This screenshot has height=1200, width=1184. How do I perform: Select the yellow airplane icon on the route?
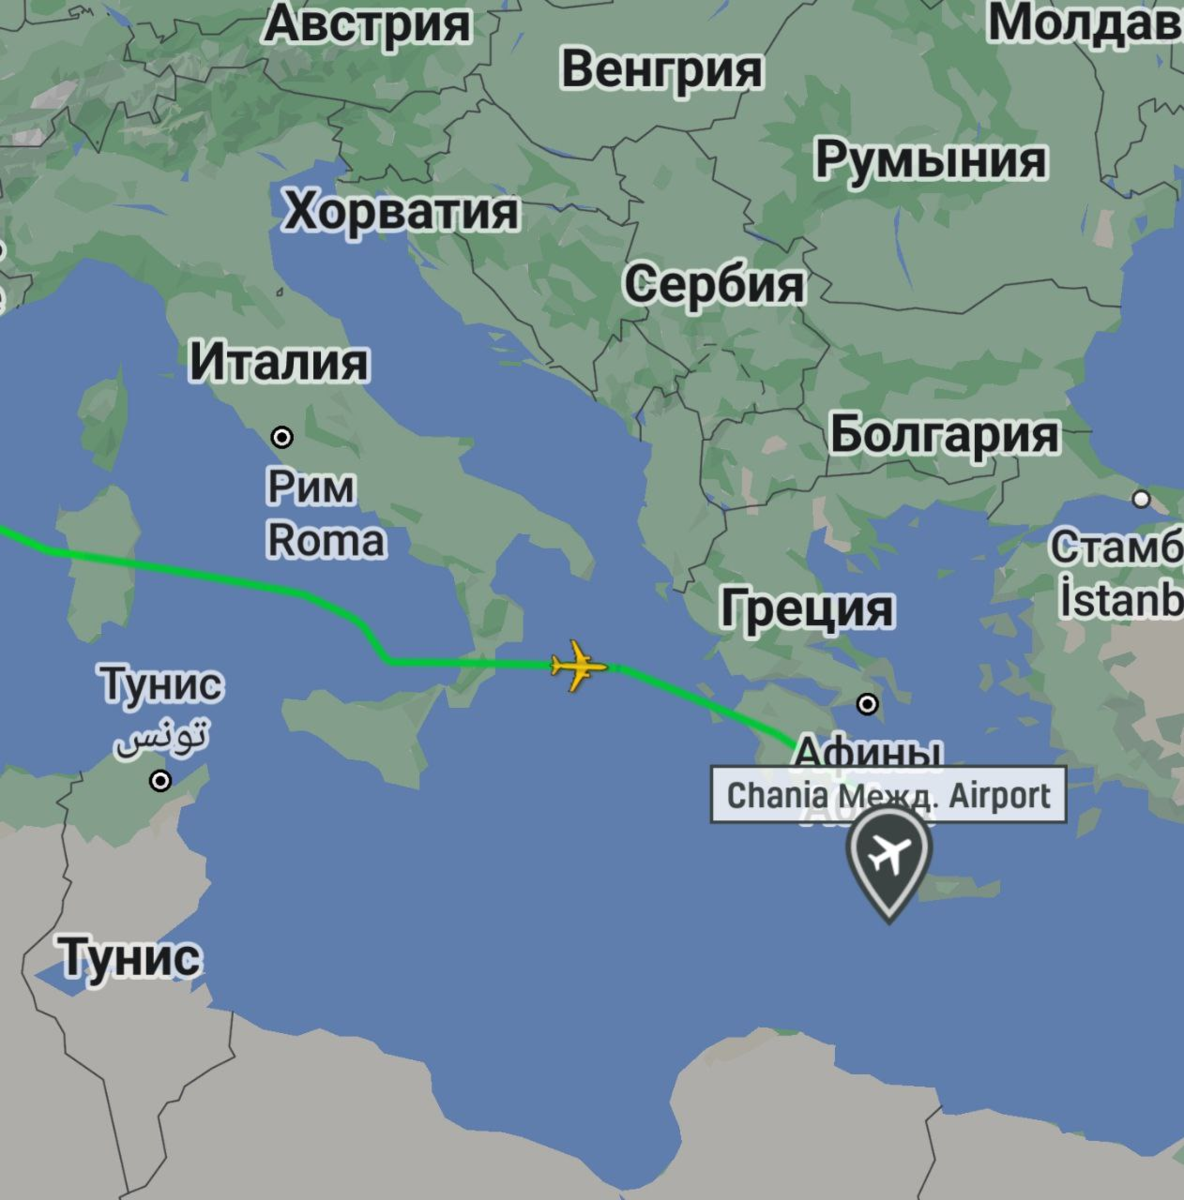(x=579, y=665)
